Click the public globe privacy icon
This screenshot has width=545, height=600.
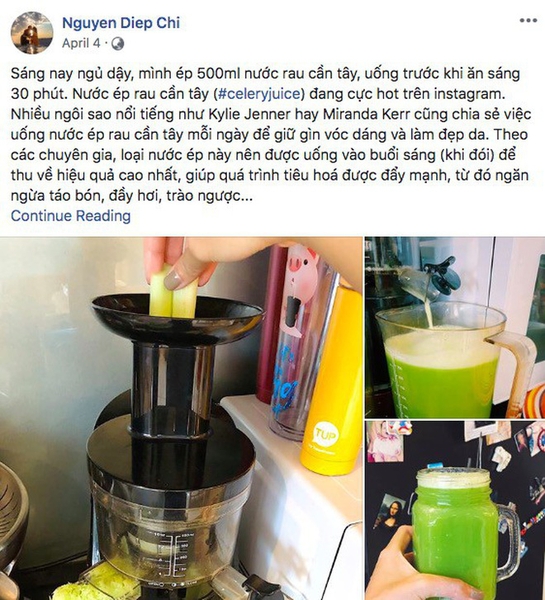(x=117, y=44)
